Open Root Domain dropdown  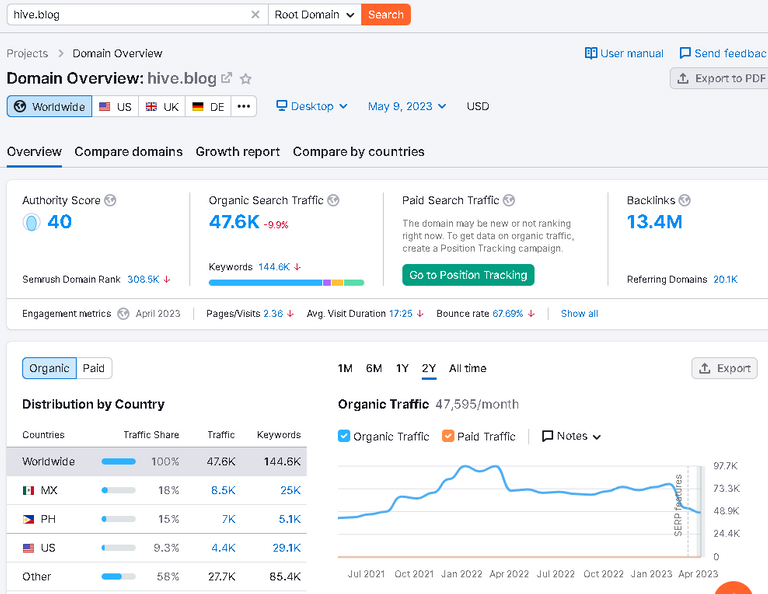tap(314, 15)
